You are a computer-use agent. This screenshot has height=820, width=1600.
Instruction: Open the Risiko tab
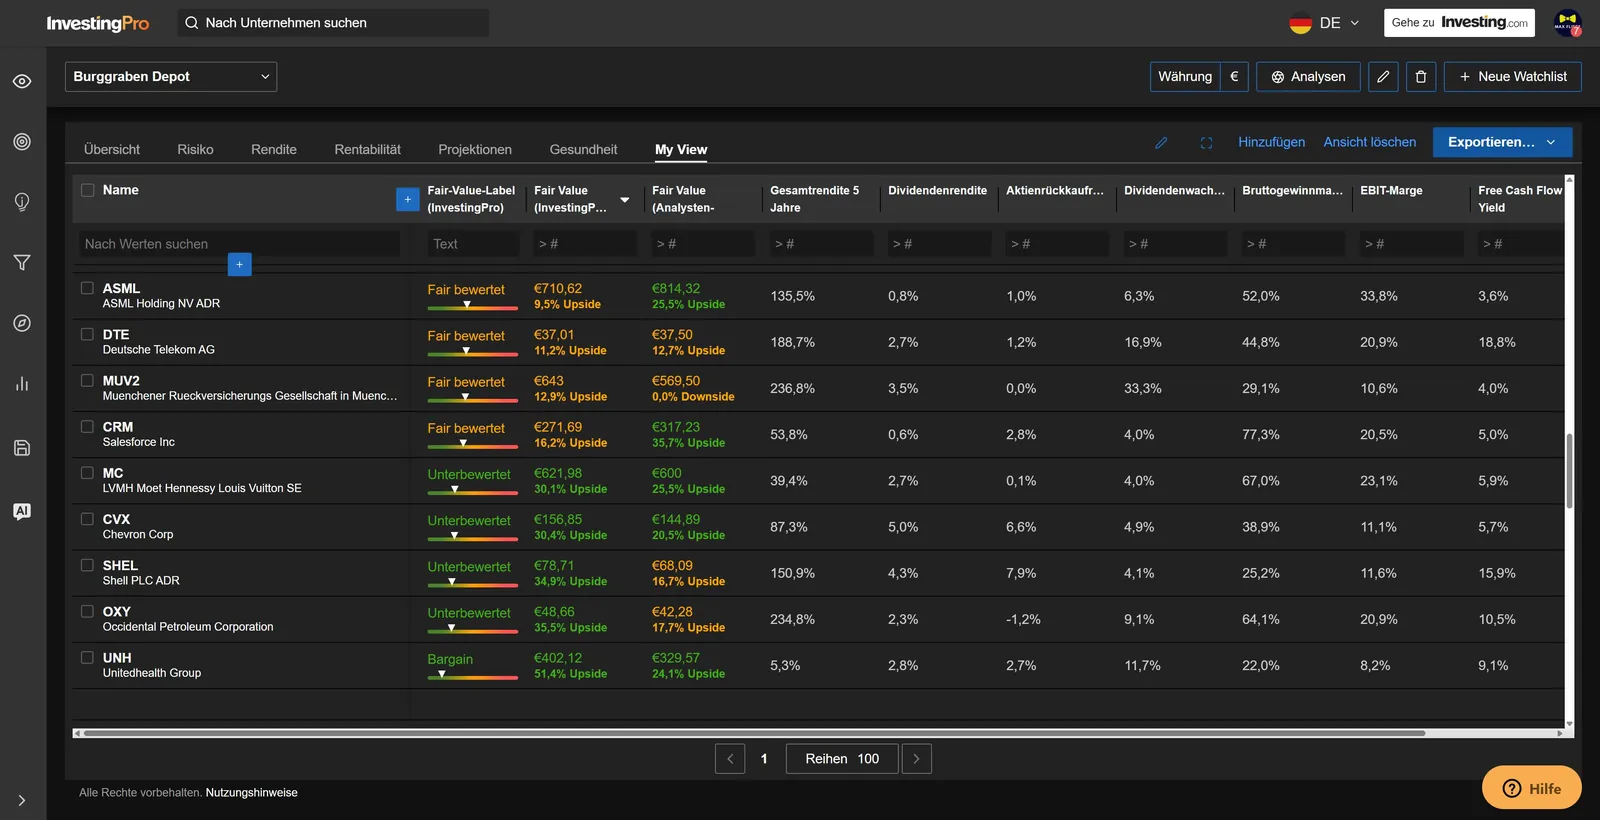click(x=195, y=149)
